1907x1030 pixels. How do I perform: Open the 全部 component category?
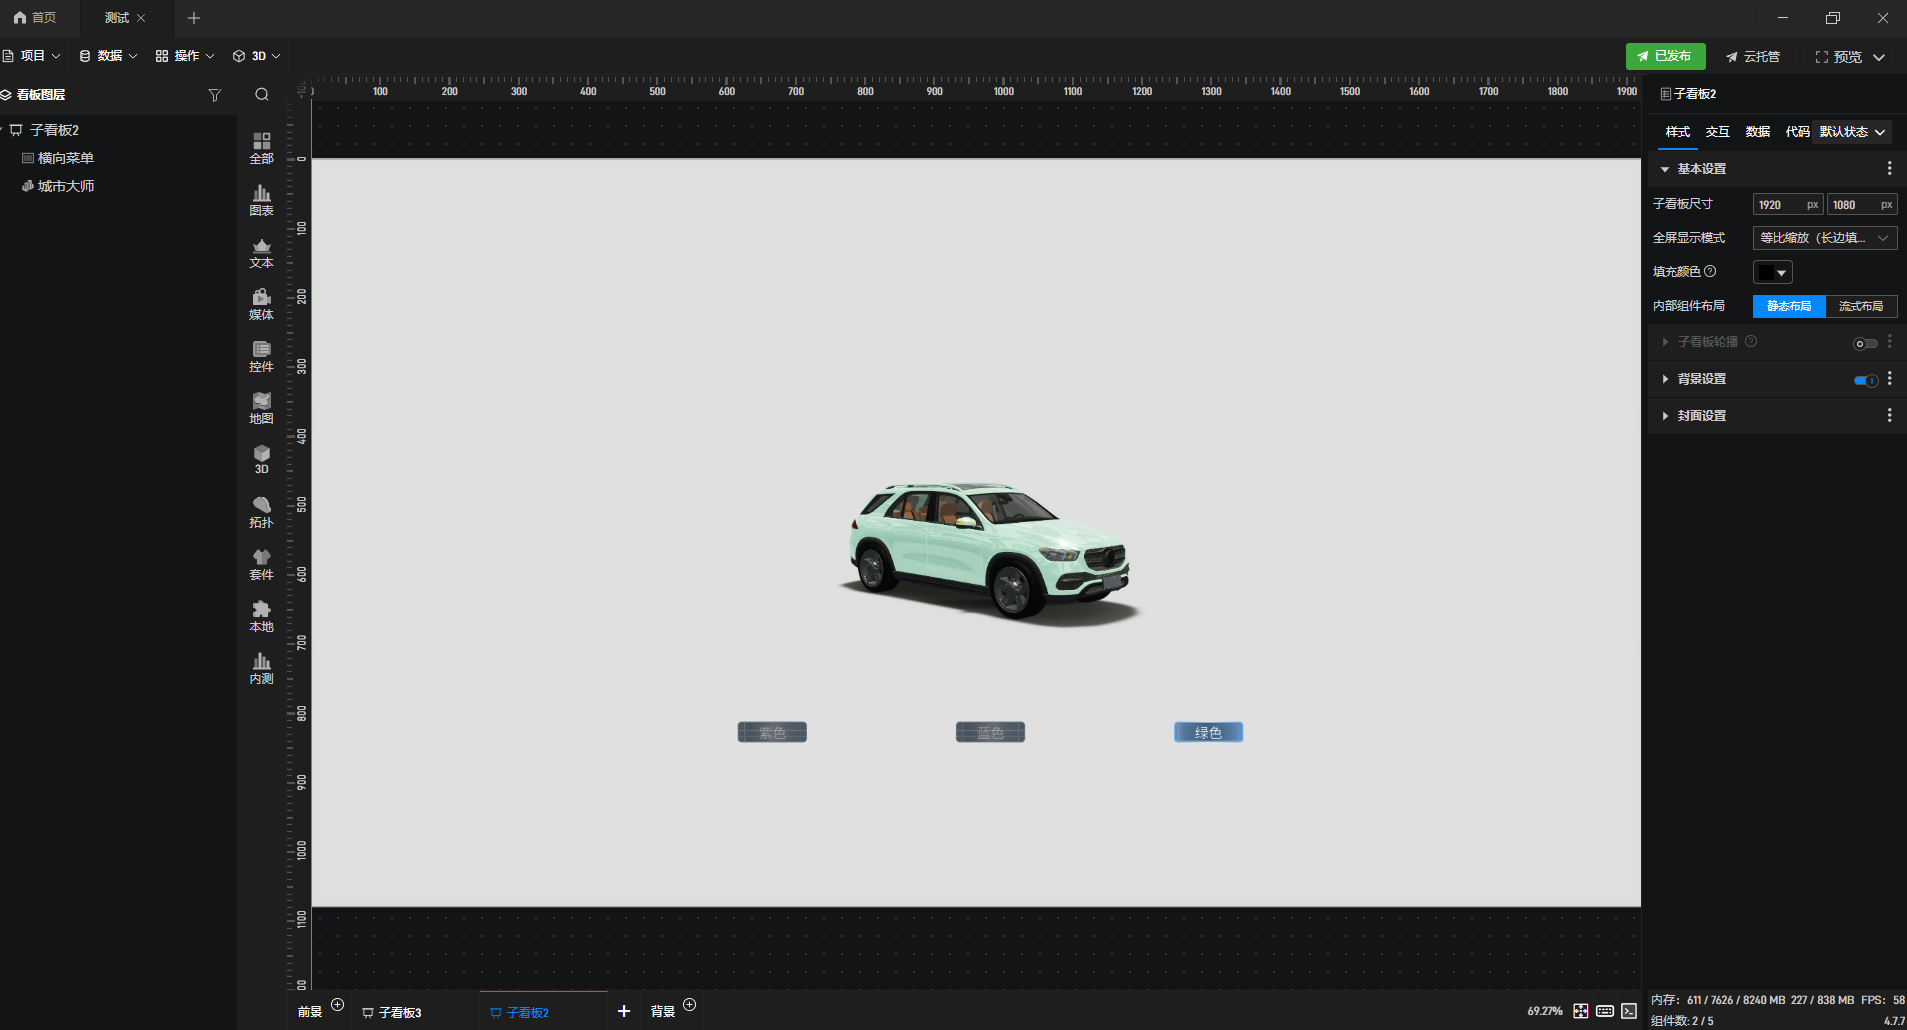(x=261, y=148)
